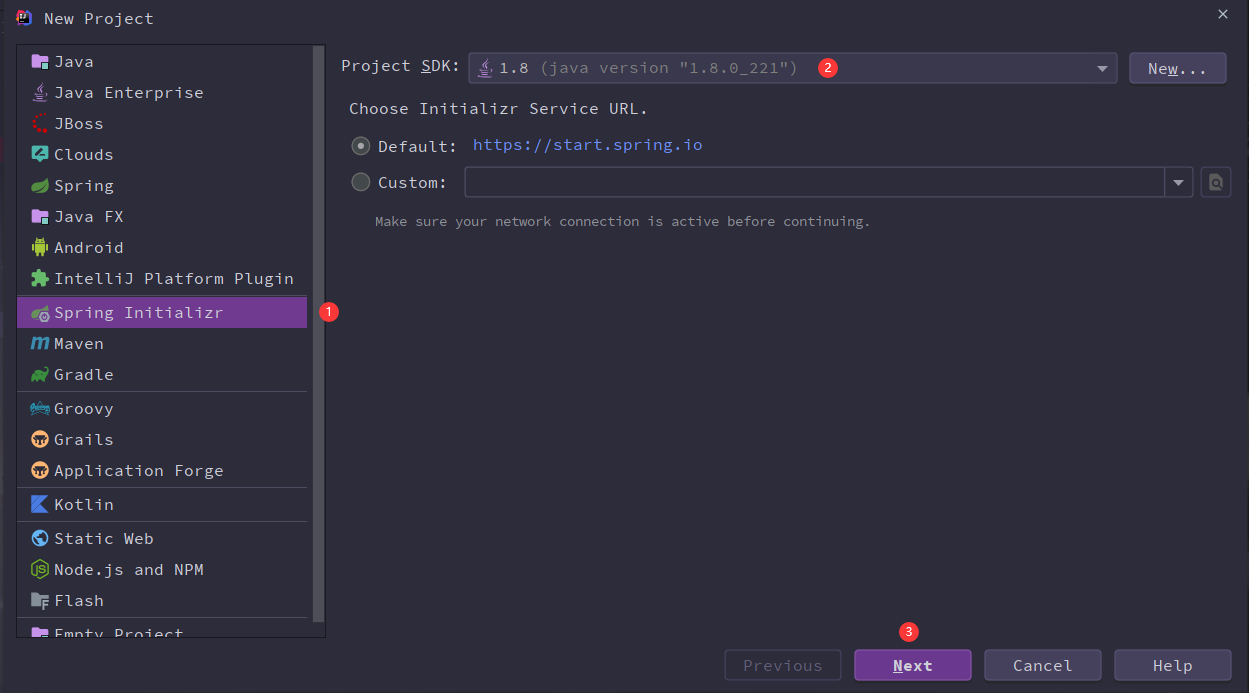Choose the Spring leaf icon

click(40, 186)
